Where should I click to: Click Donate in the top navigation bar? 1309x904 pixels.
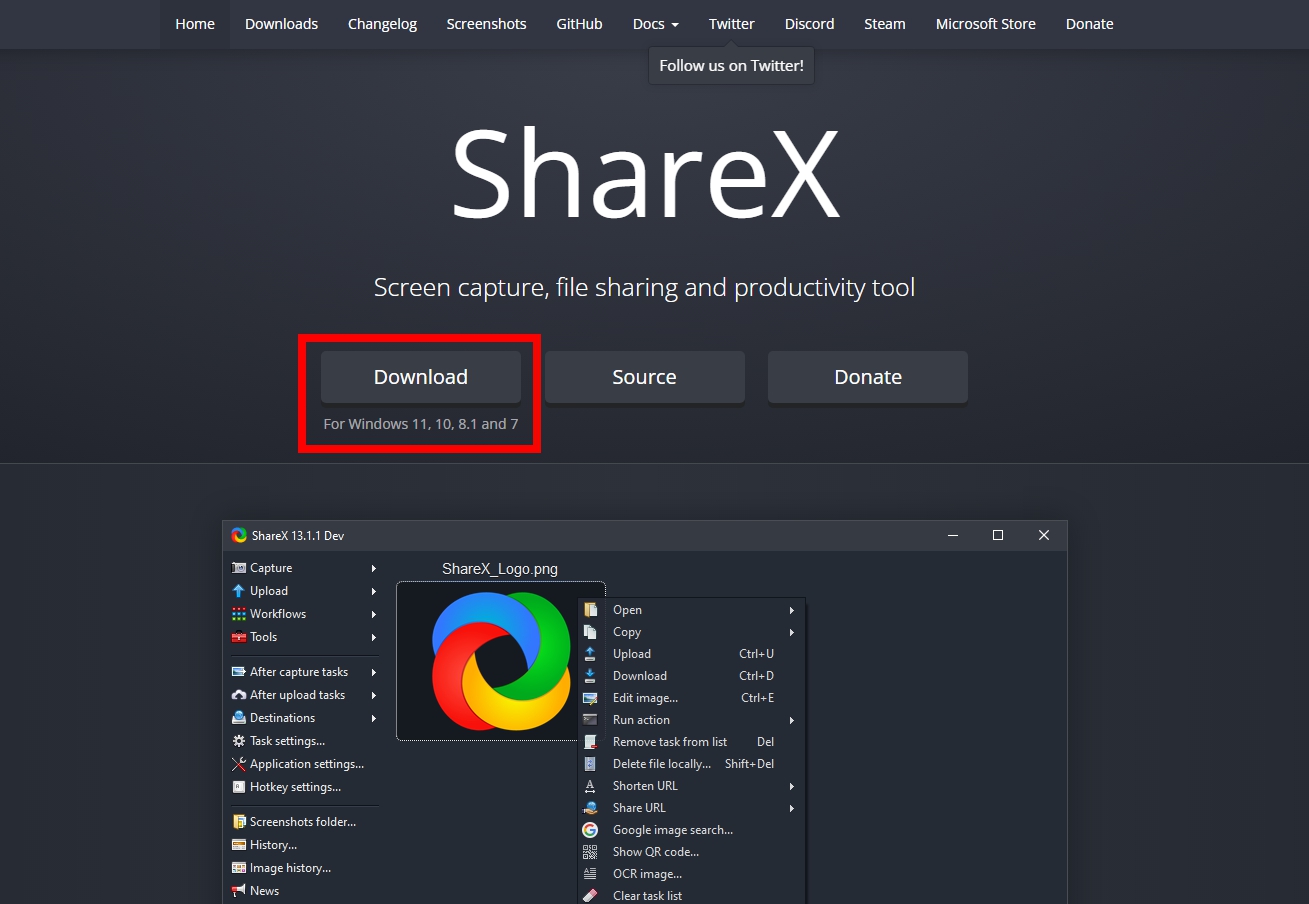(1090, 24)
